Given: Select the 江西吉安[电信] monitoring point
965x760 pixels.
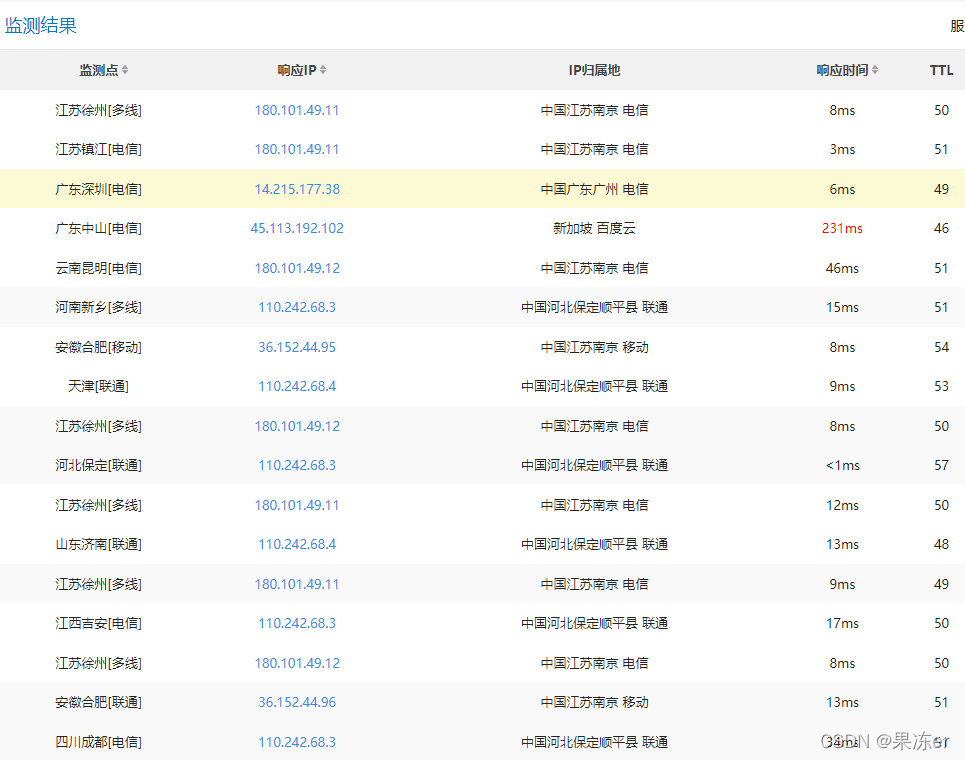Looking at the screenshot, I should tap(98, 623).
